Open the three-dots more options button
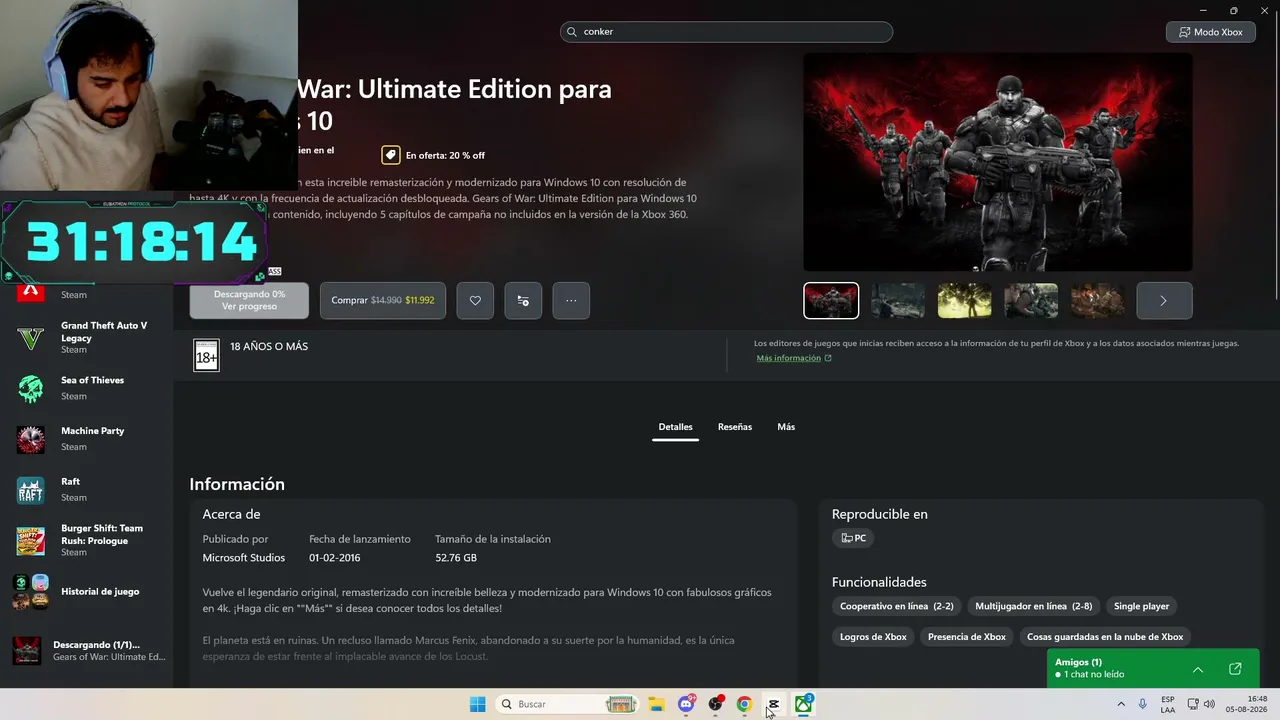1280x720 pixels. [x=571, y=300]
